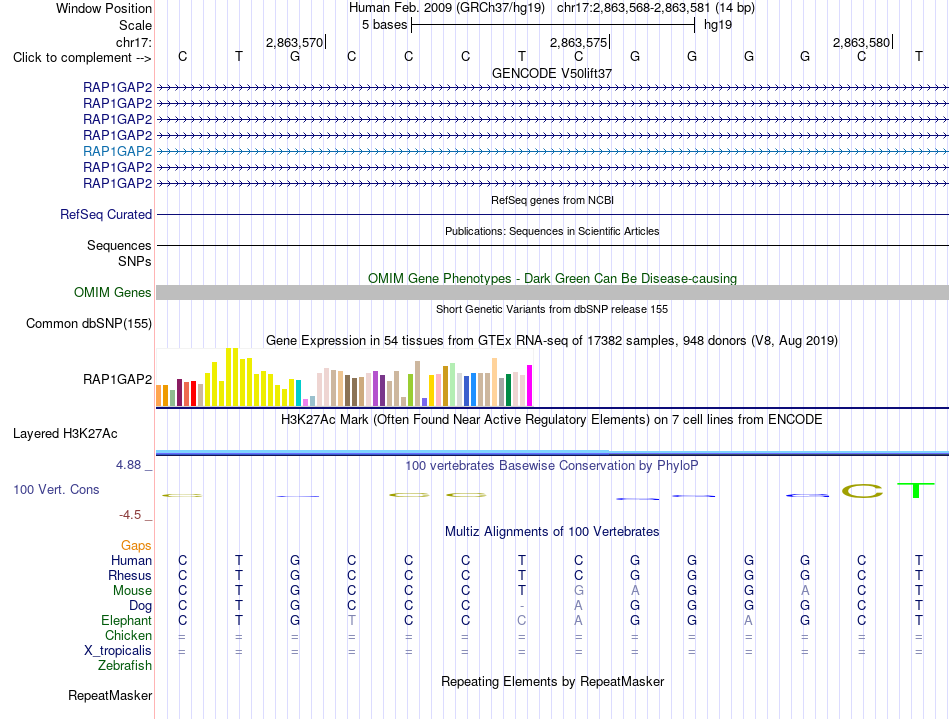Open the Layered H3K27Ac track label

click(65, 434)
